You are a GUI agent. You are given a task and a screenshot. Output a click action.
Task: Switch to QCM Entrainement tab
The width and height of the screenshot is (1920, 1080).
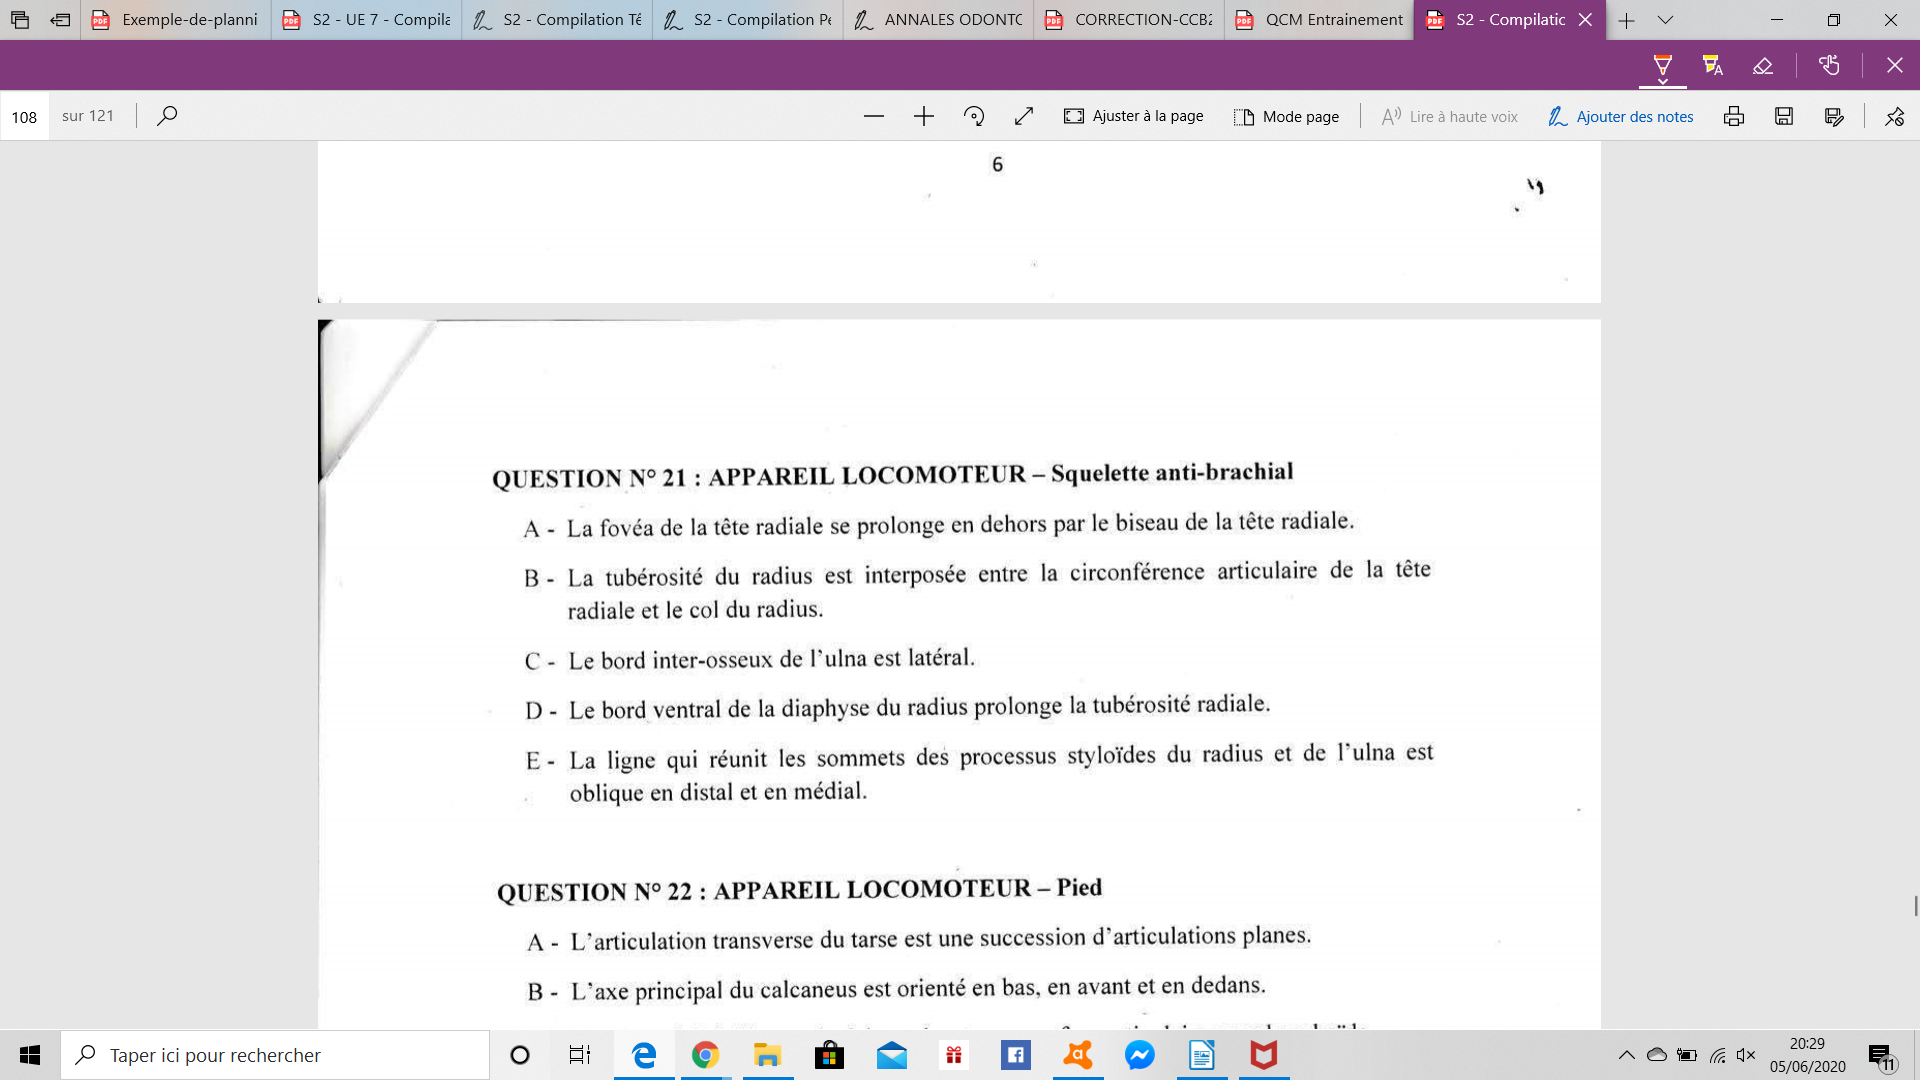1318,20
